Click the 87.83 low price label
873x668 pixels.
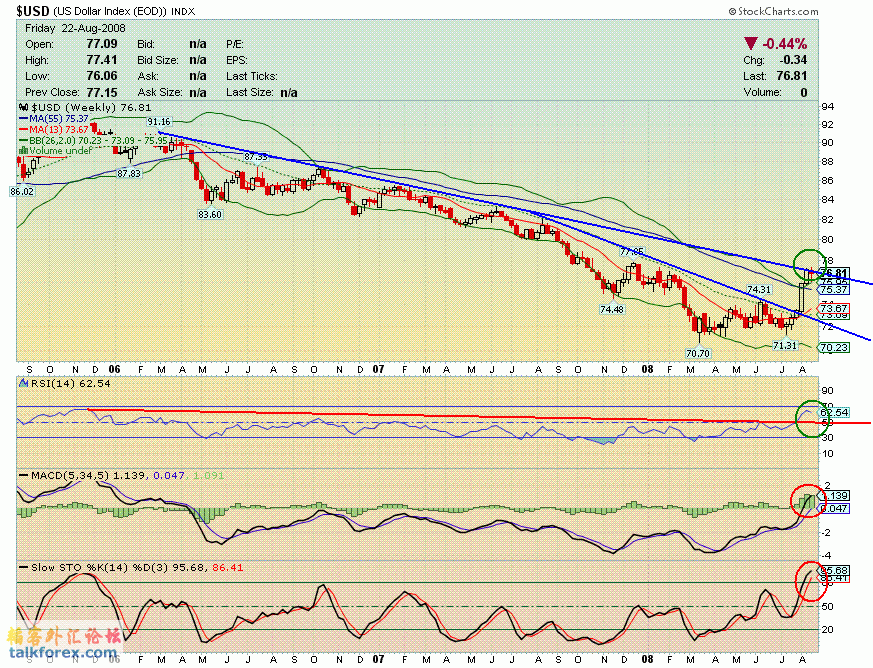[x=129, y=174]
